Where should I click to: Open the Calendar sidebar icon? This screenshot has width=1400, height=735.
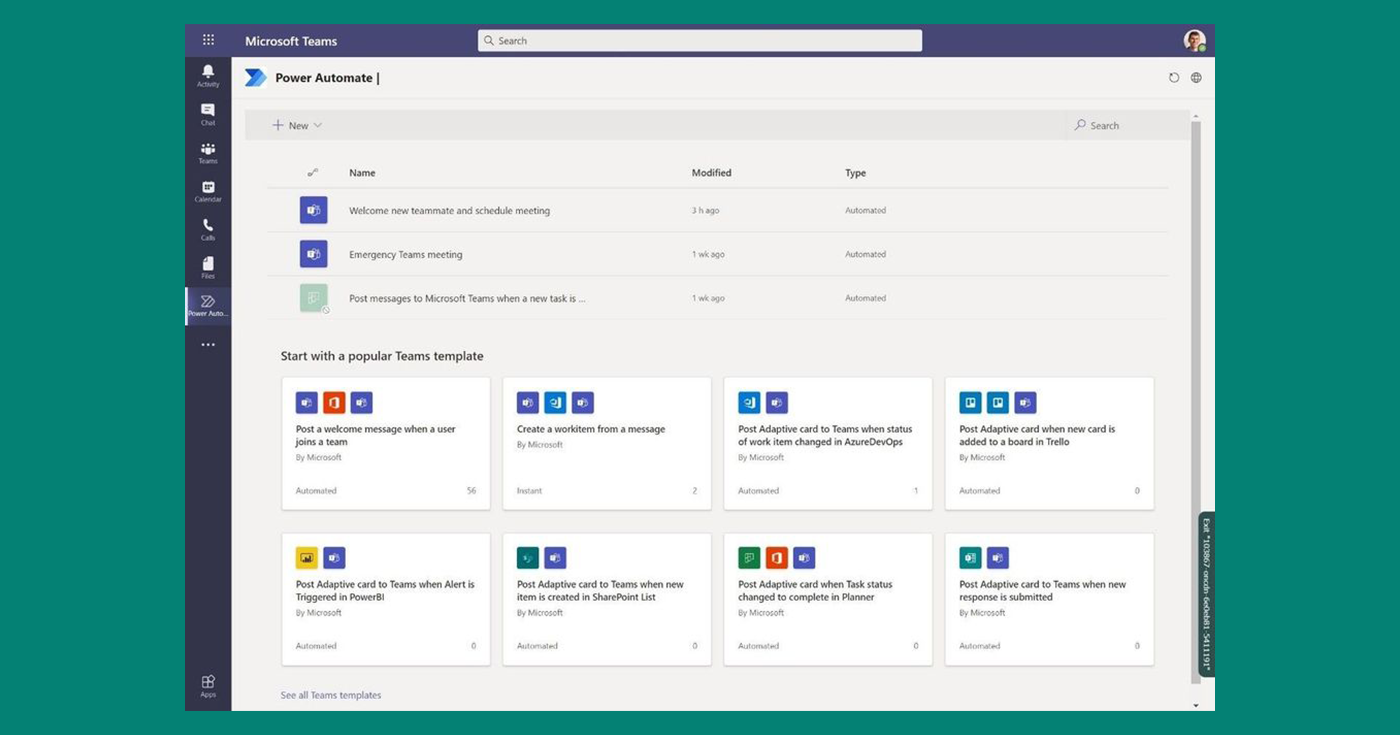[x=208, y=191]
